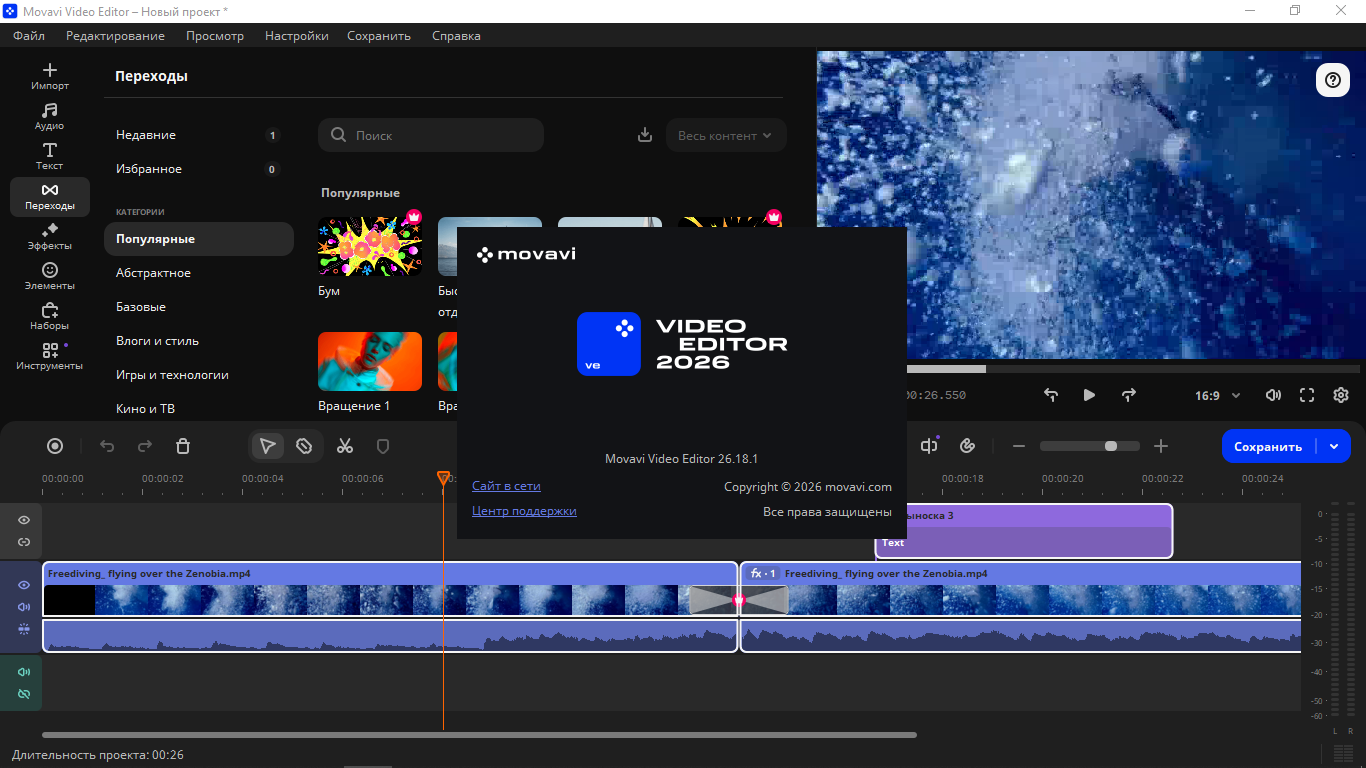Open the Файл menu

point(29,36)
